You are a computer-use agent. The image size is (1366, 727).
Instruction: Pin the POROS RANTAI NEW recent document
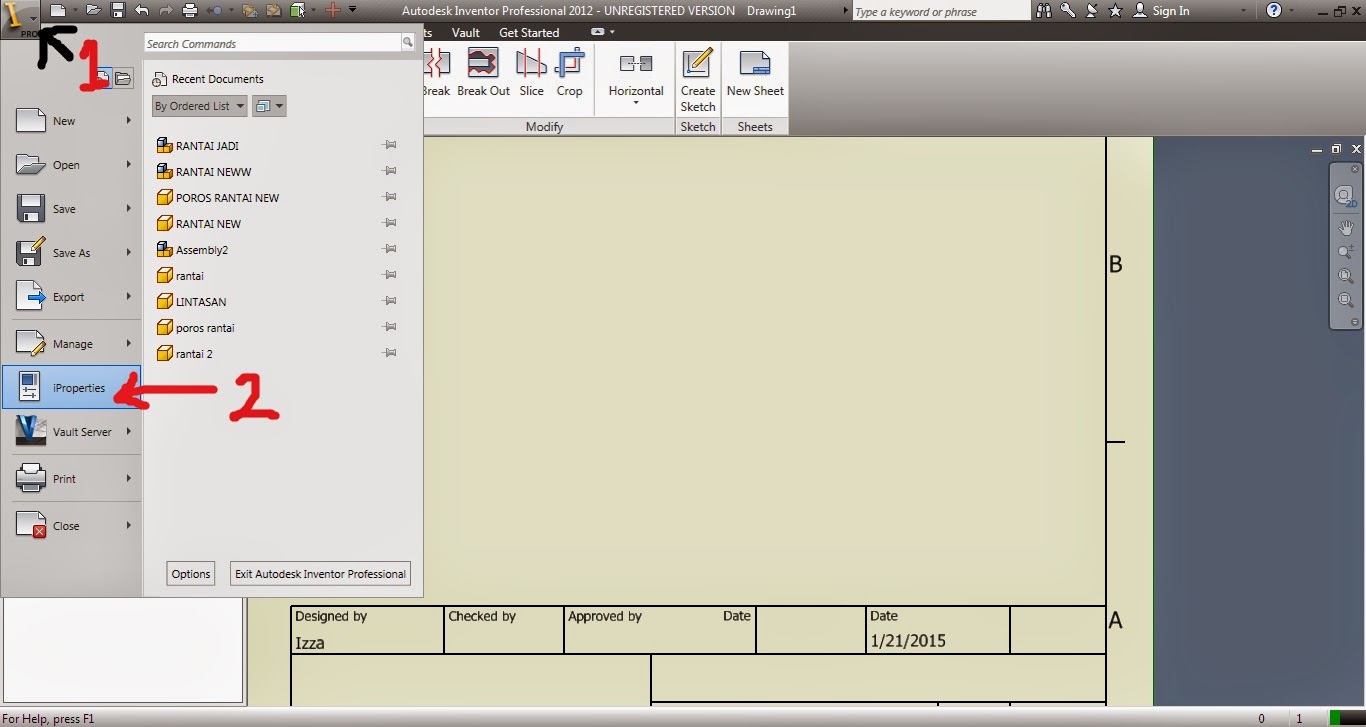click(x=389, y=197)
